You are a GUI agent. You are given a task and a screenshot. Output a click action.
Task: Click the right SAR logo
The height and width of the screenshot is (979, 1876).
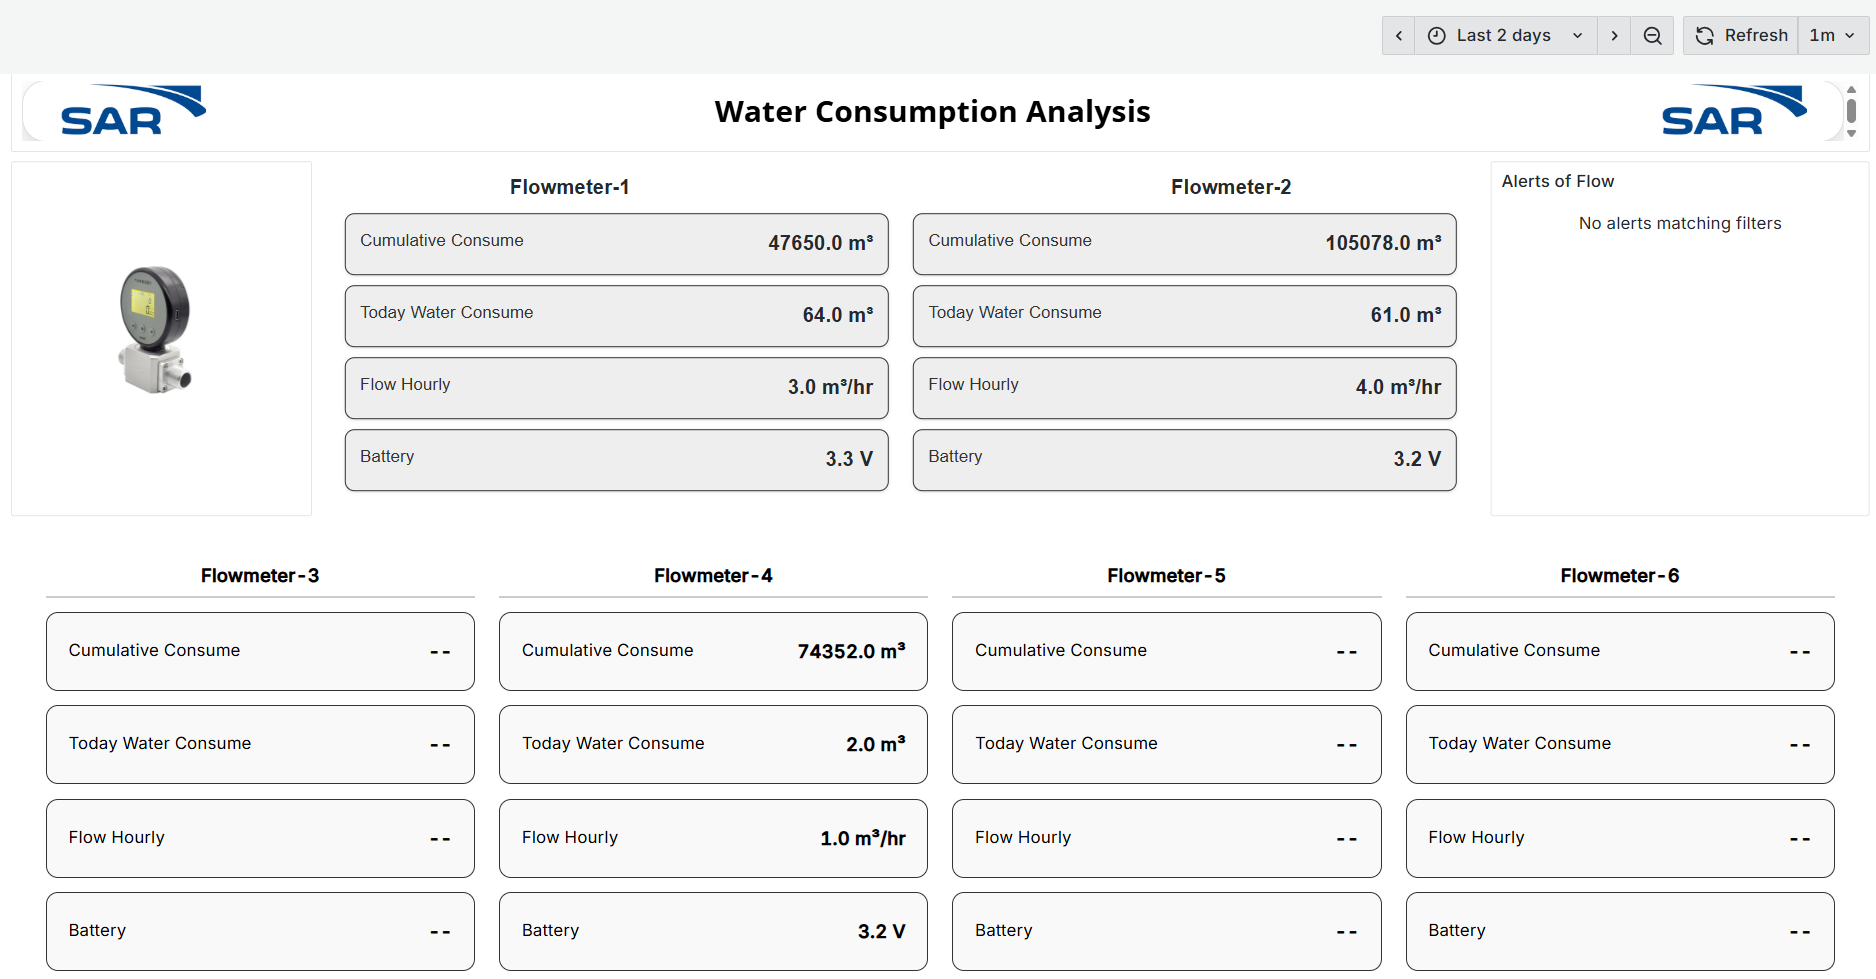[x=1733, y=111]
